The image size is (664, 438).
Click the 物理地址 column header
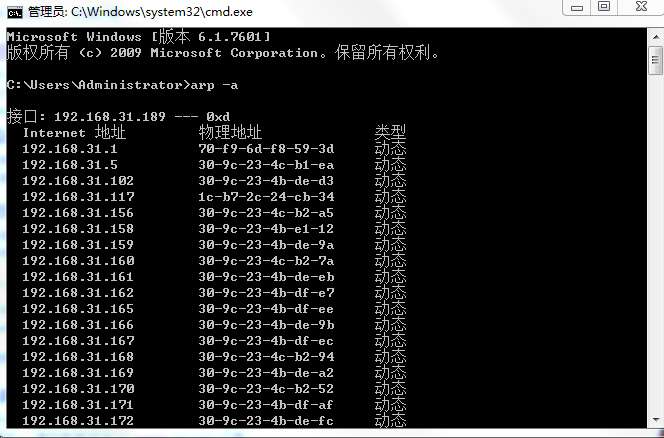pos(230,133)
